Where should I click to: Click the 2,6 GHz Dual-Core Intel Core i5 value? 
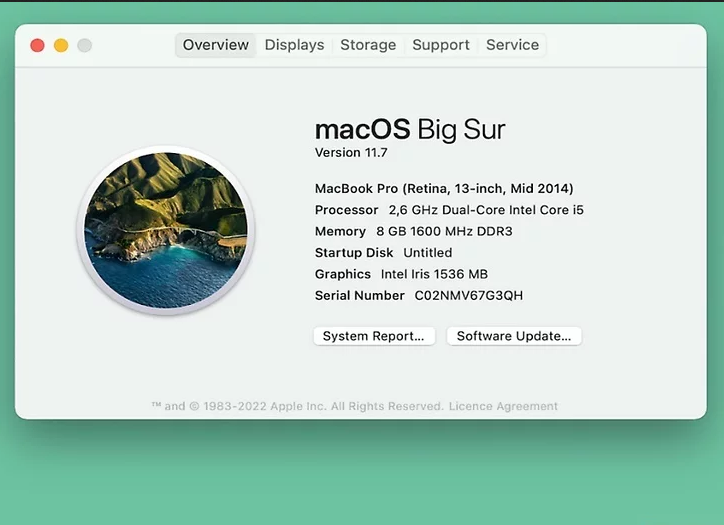[486, 210]
